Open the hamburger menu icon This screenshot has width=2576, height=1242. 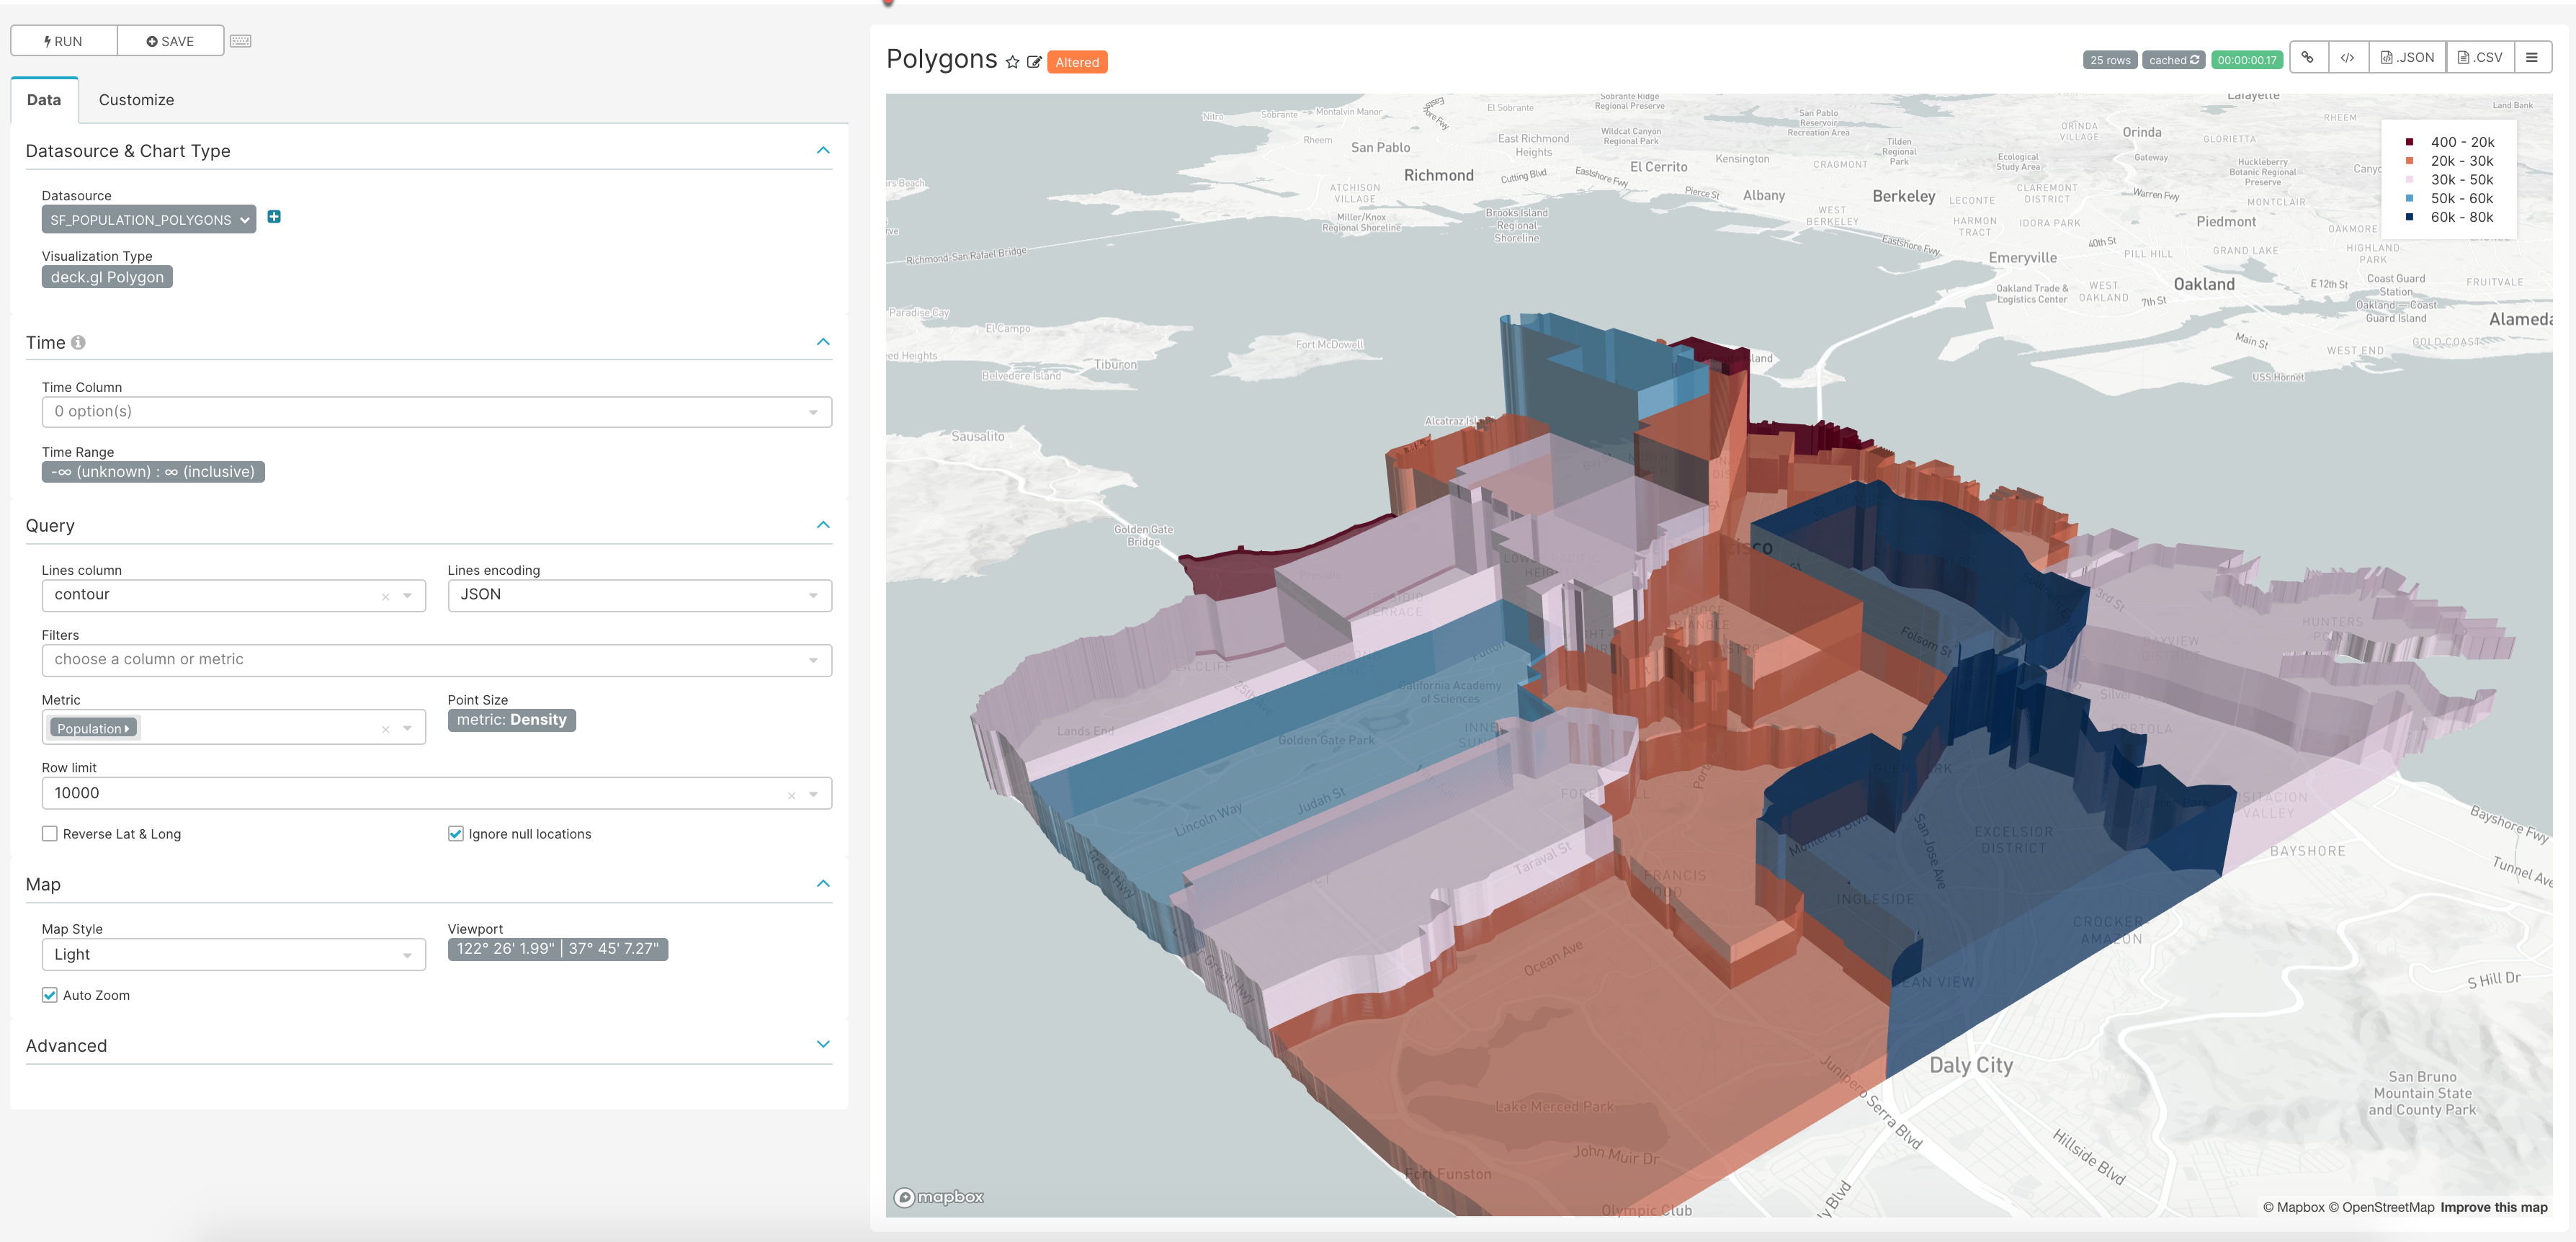coord(2531,58)
